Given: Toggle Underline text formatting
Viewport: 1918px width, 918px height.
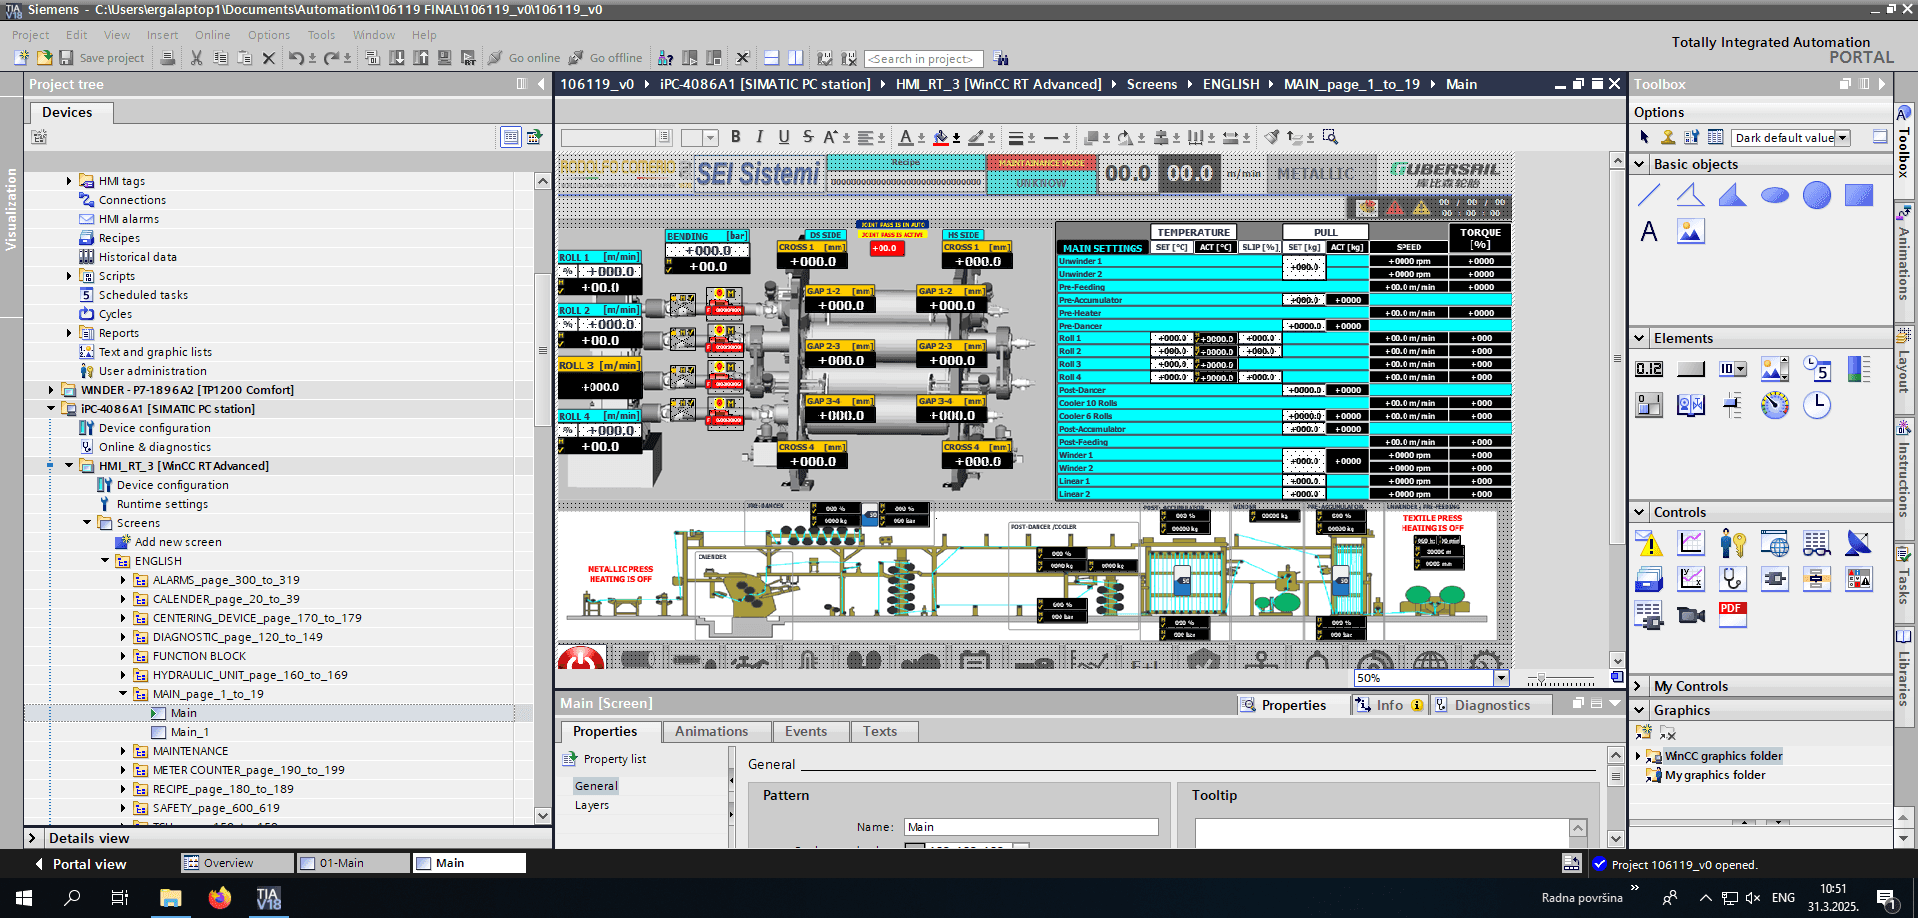Looking at the screenshot, I should click(784, 137).
